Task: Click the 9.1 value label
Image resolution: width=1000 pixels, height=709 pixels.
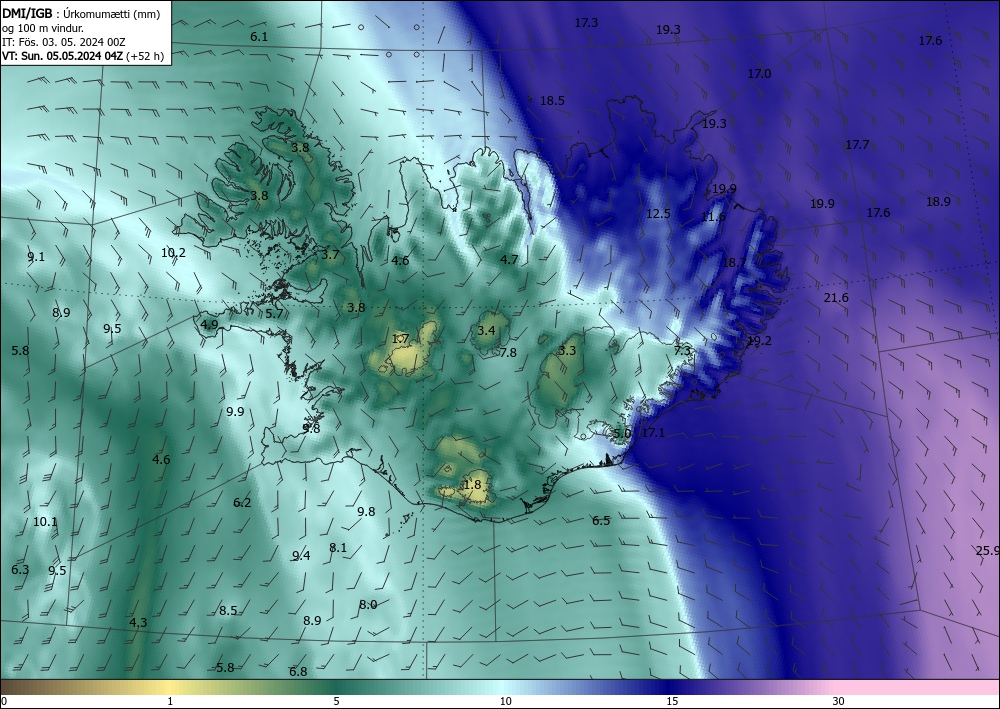Action: [36, 257]
